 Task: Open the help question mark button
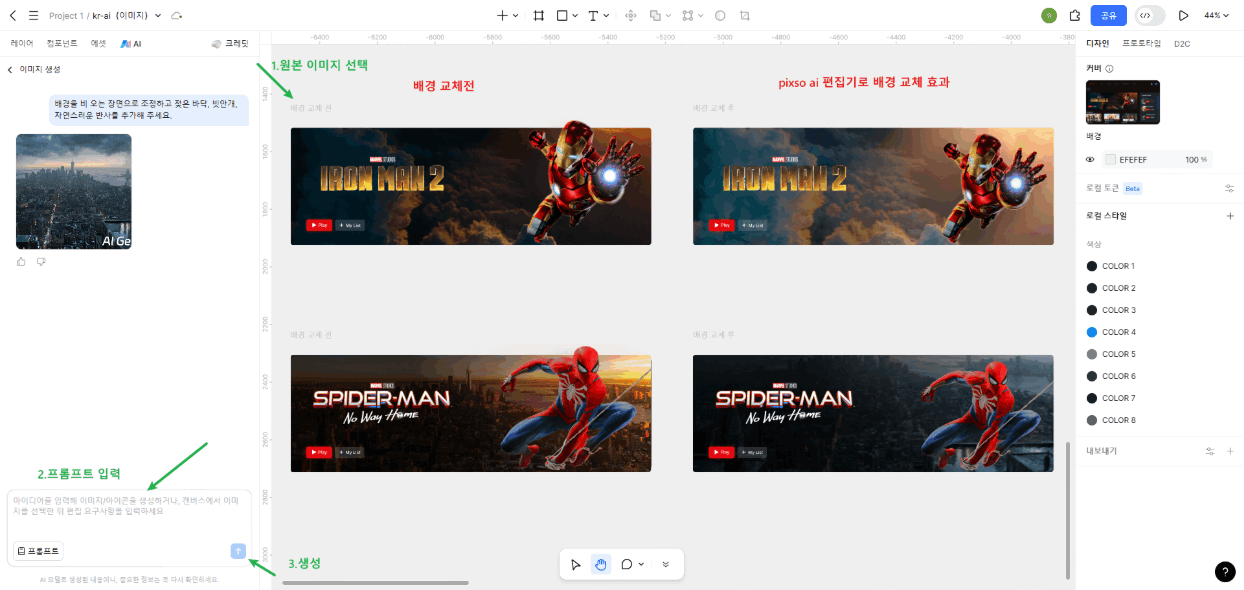point(1225,571)
